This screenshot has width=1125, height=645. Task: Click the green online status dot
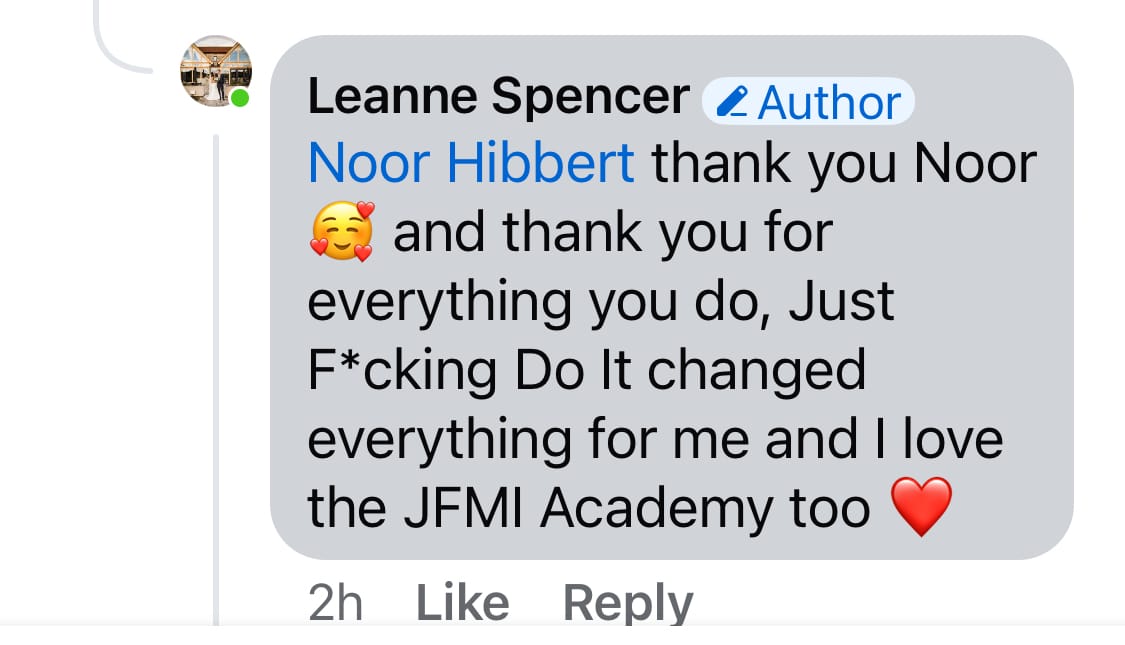pyautogui.click(x=239, y=98)
